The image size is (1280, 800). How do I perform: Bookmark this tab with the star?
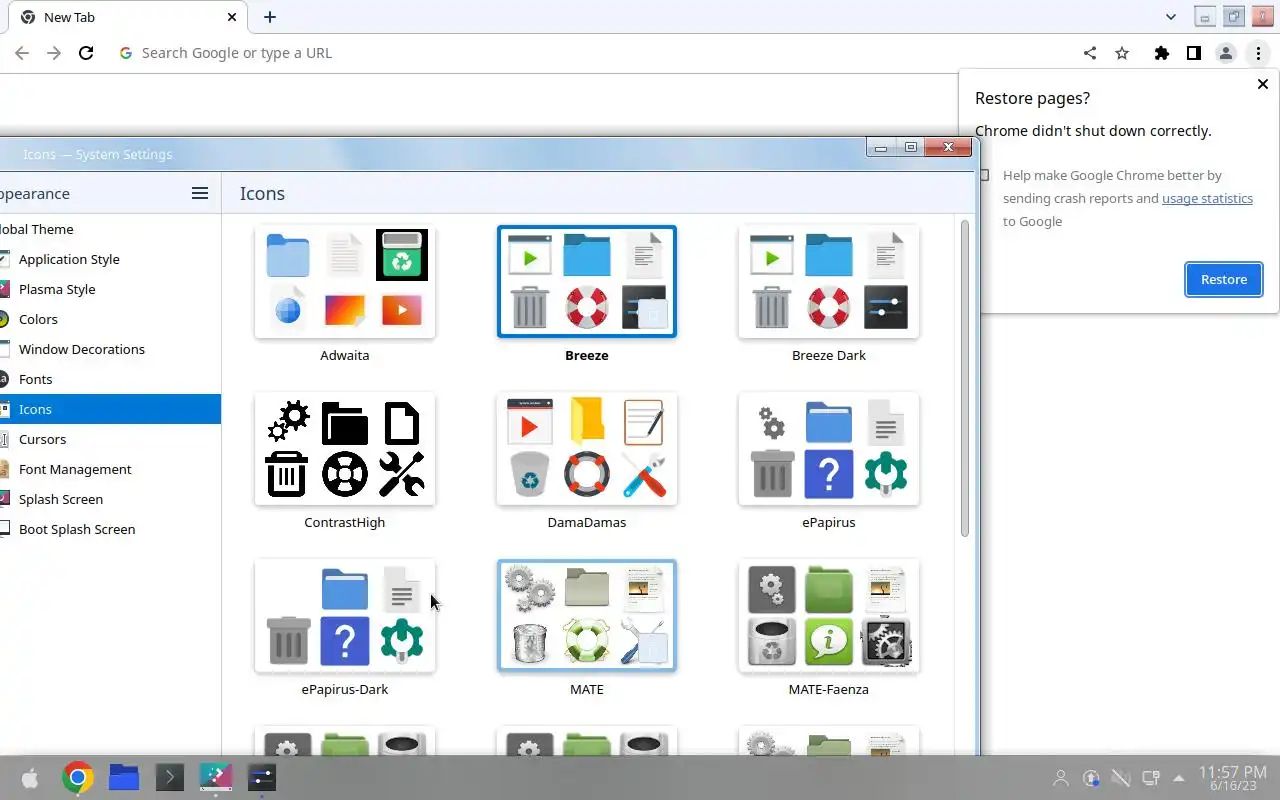coord(1122,53)
